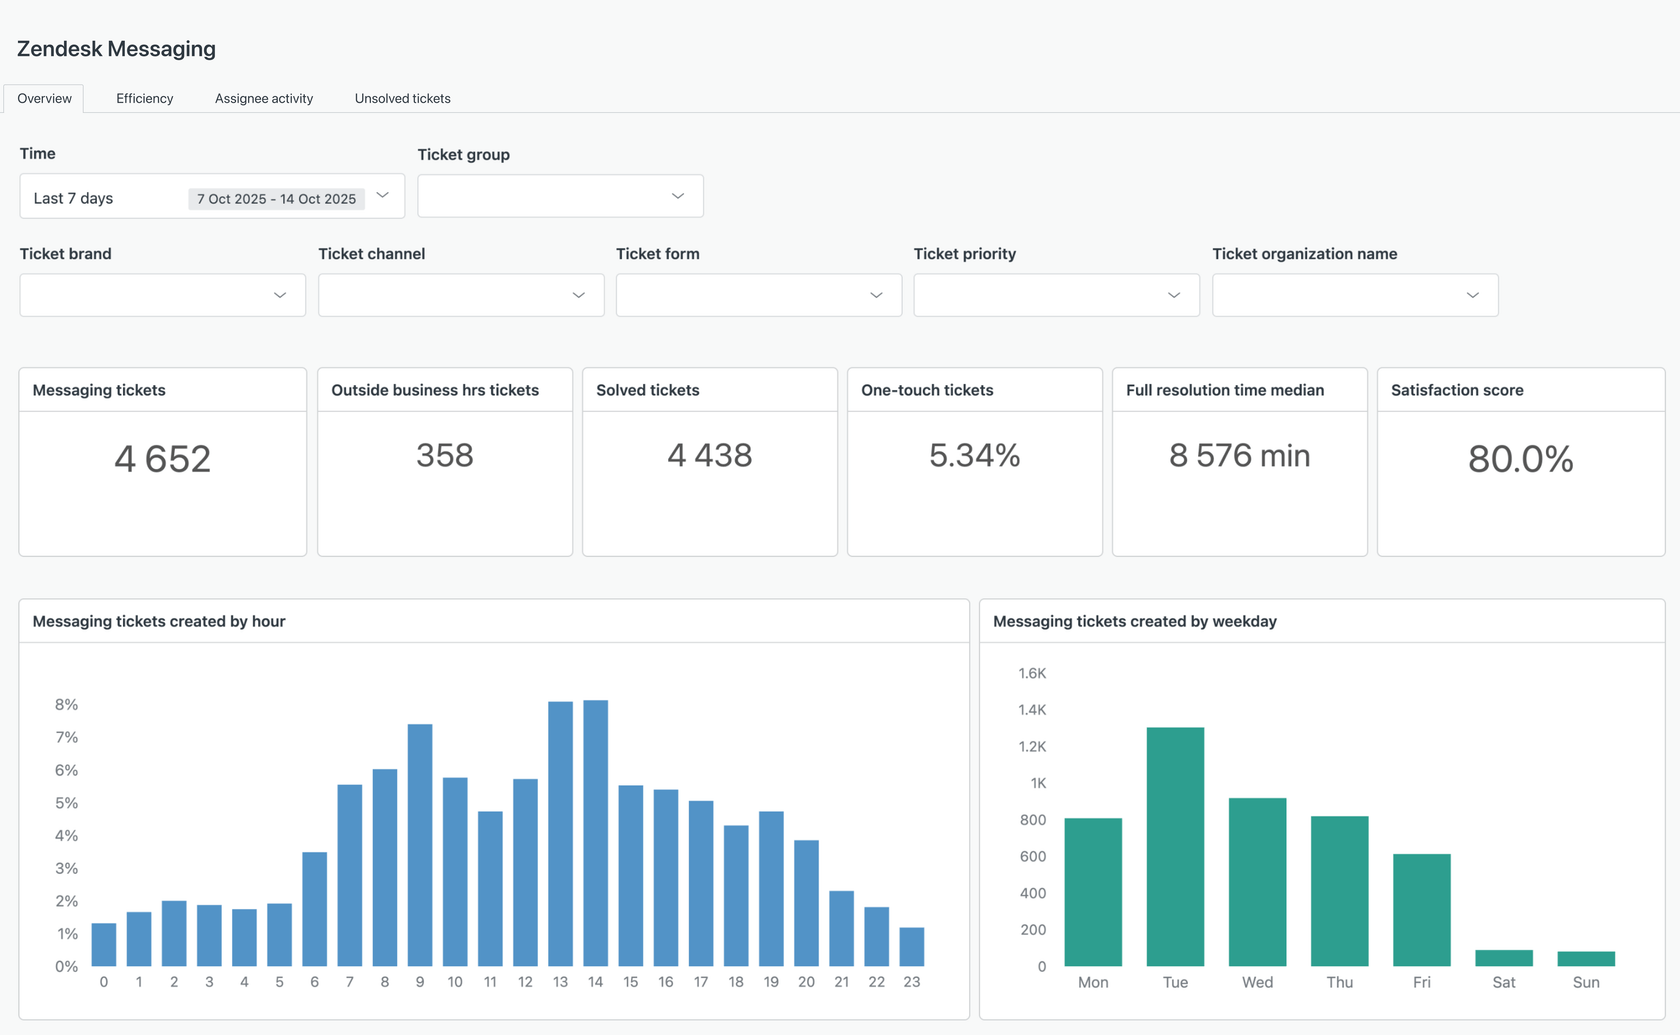This screenshot has height=1035, width=1680.
Task: Select the date range 7 Oct - 14 Oct
Action: pos(276,198)
